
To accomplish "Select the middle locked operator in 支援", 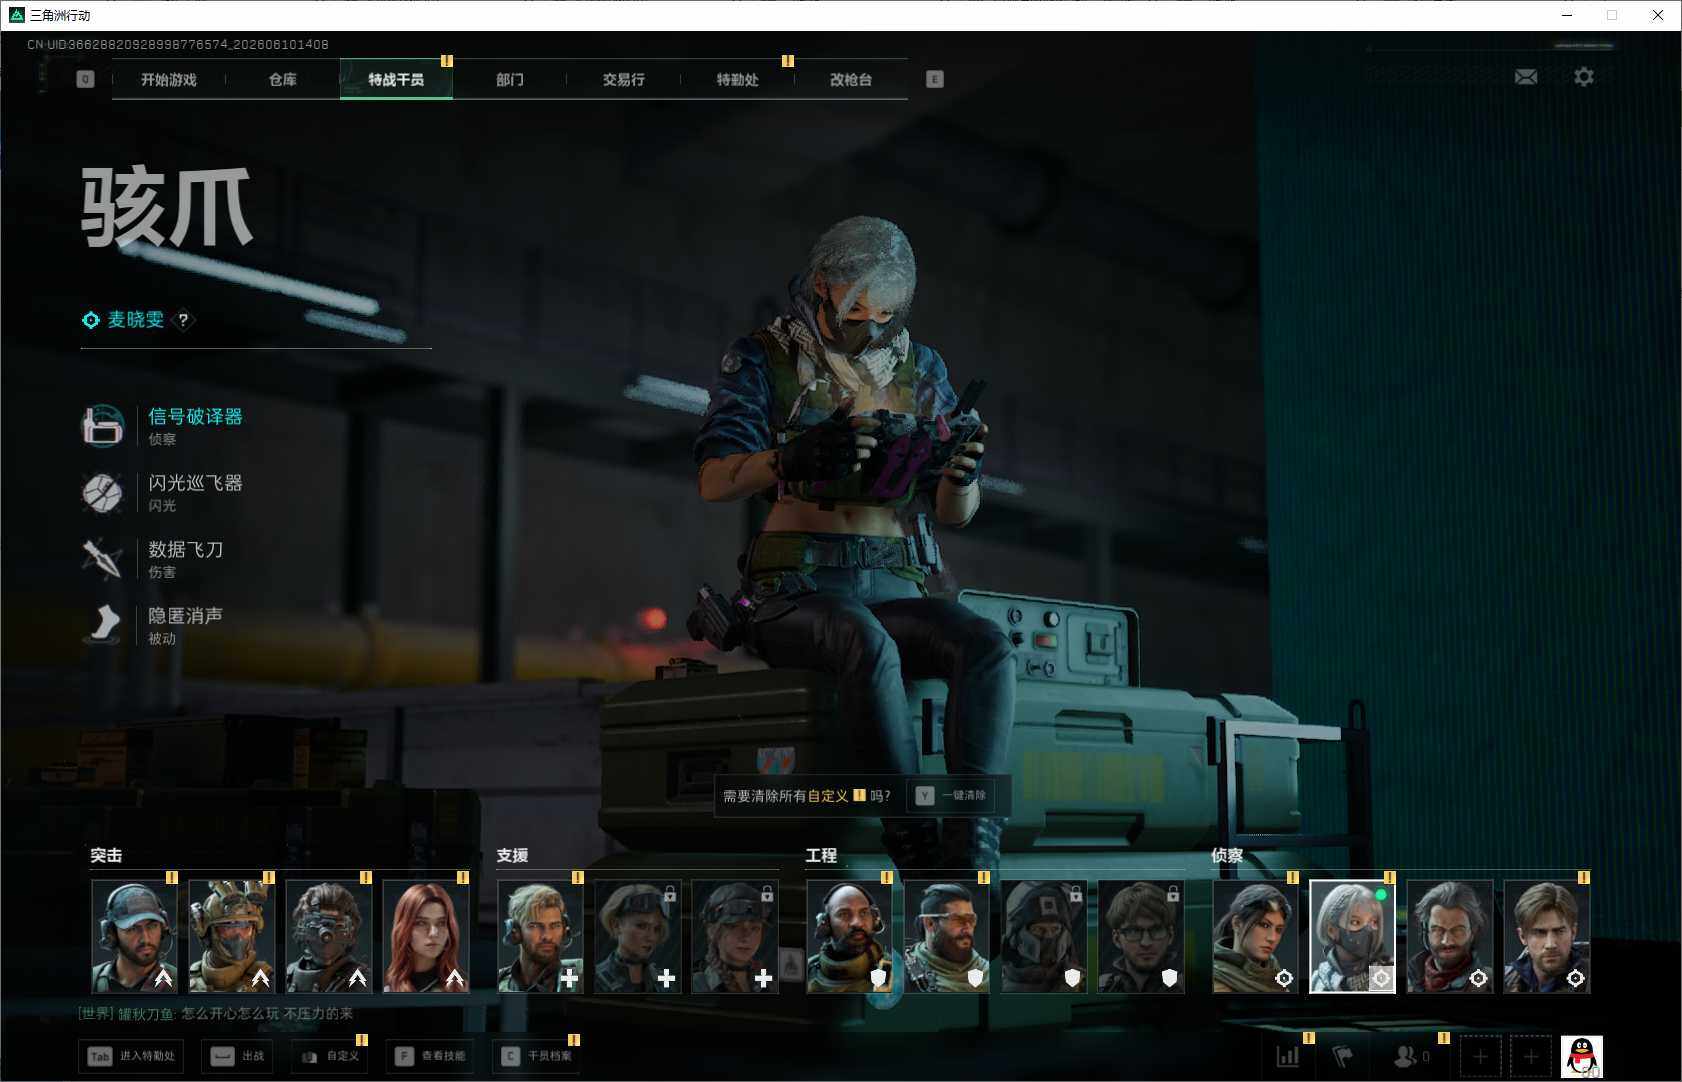I will click(637, 936).
